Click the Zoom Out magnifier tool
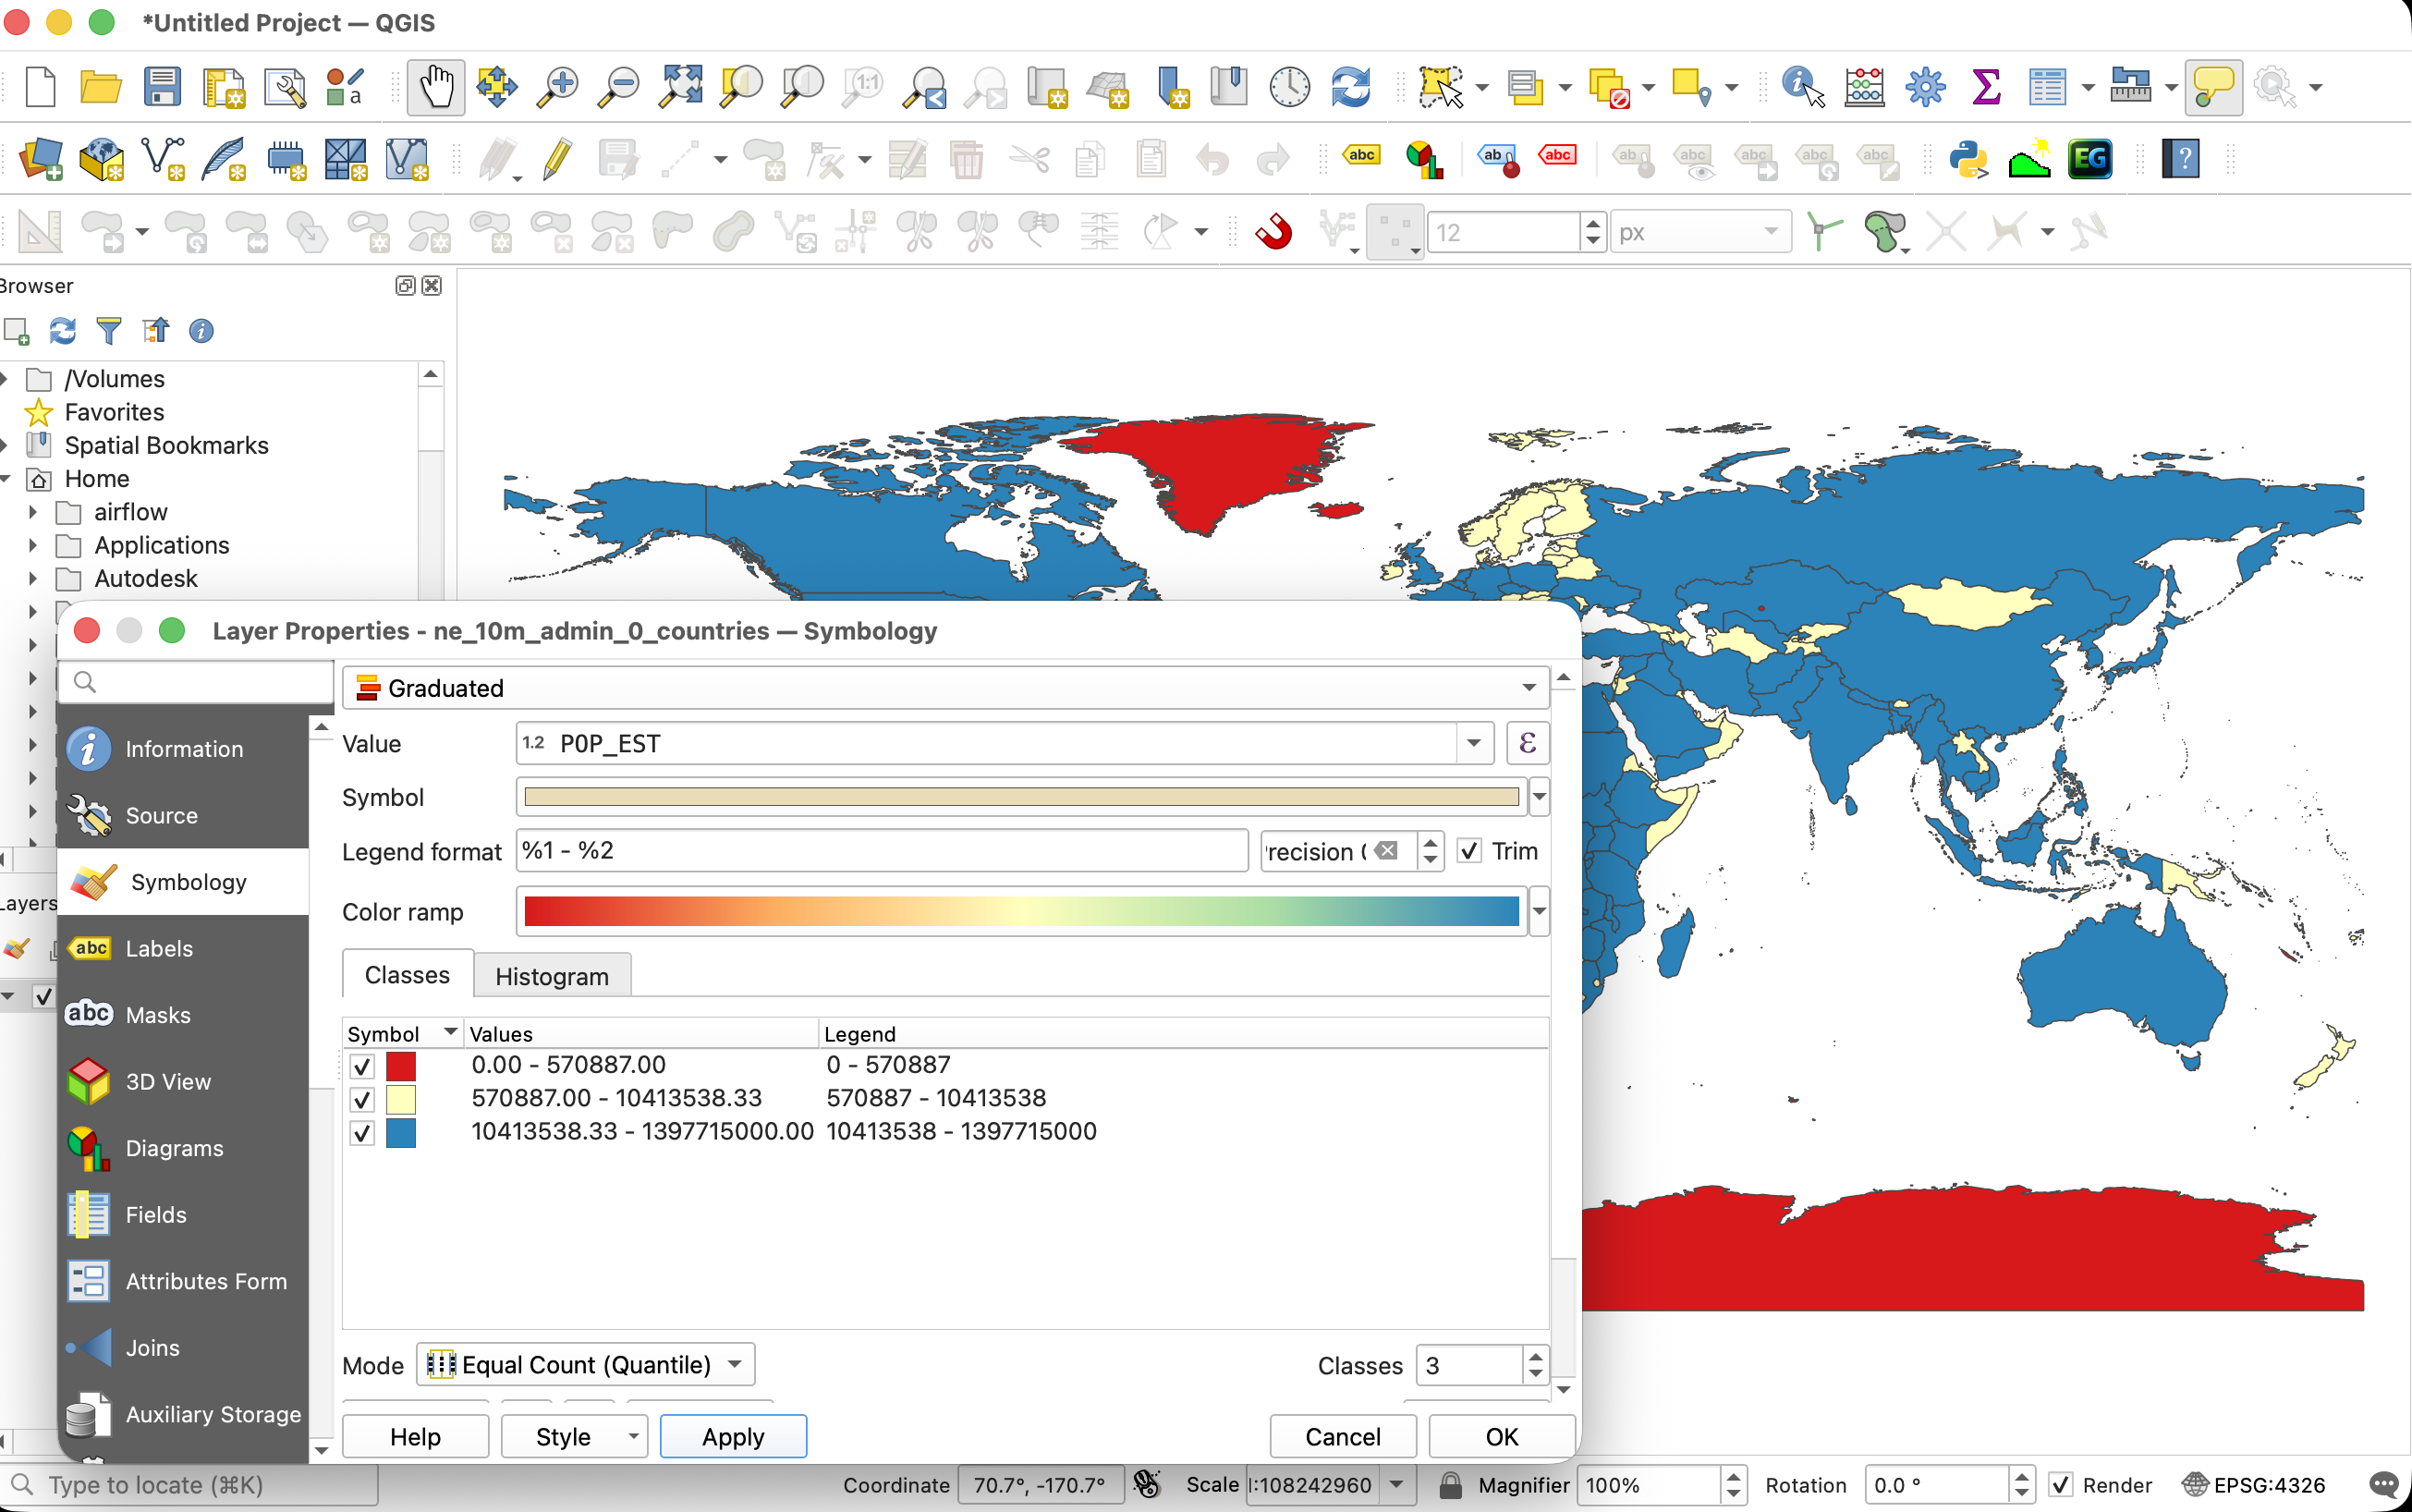This screenshot has height=1512, width=2412. pyautogui.click(x=618, y=87)
